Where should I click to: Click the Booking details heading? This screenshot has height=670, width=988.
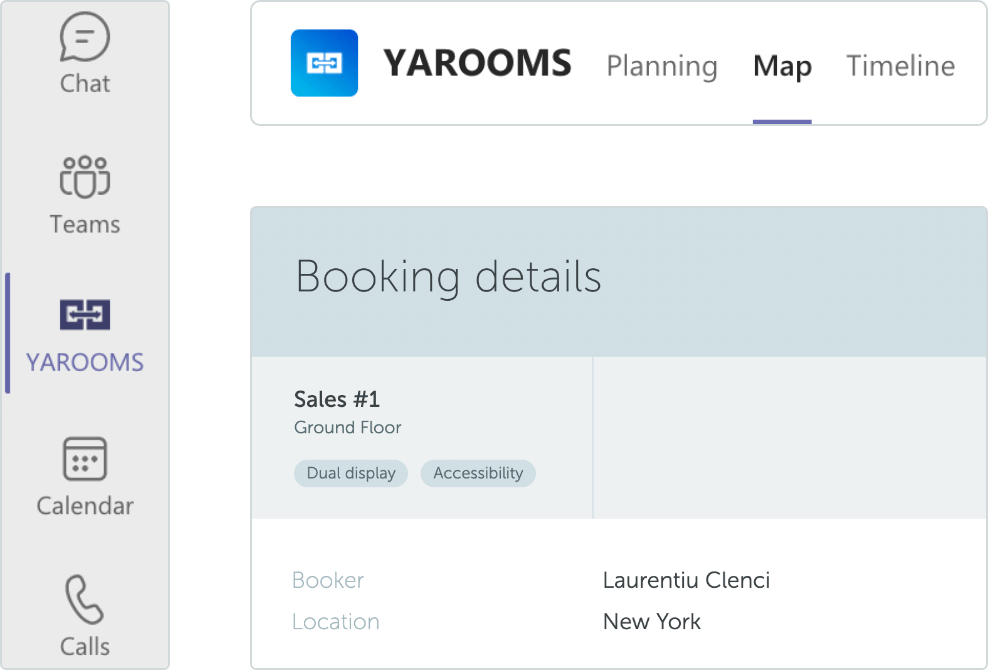click(448, 277)
